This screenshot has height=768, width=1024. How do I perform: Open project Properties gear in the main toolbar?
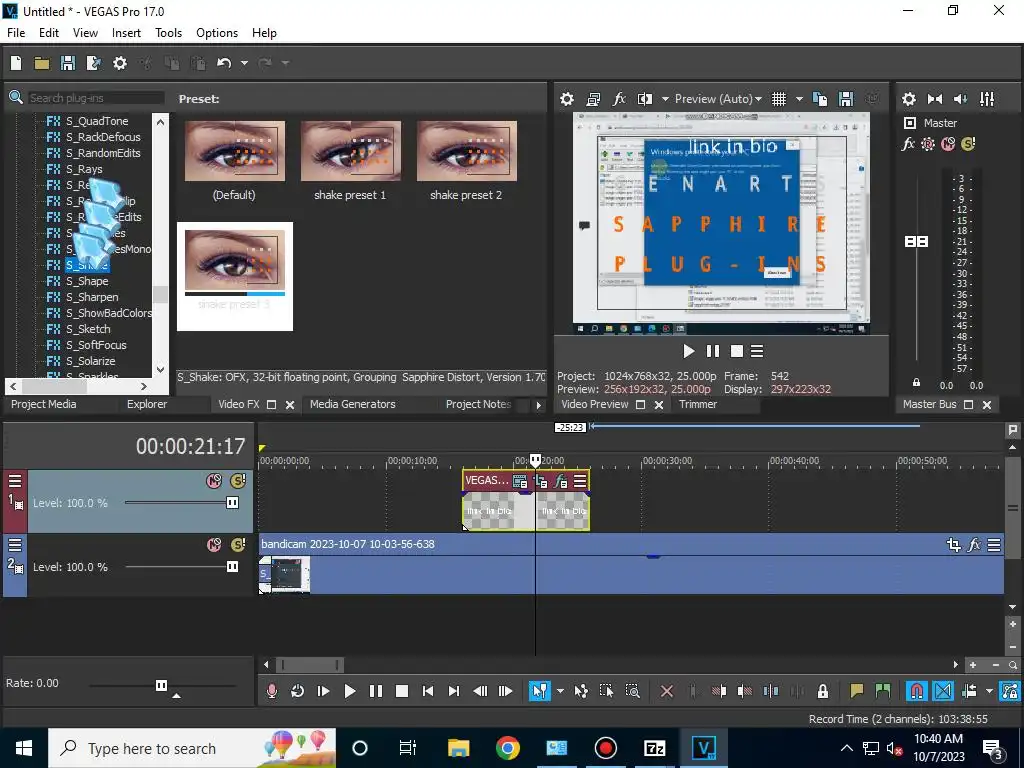click(120, 63)
